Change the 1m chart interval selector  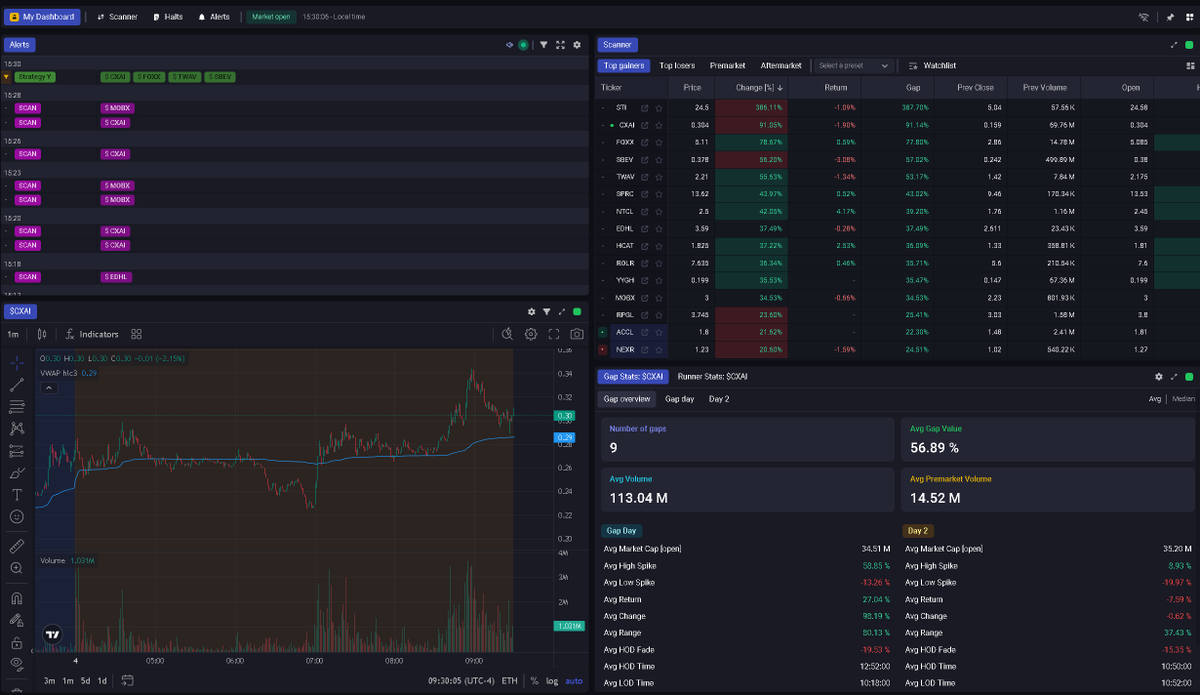pos(13,334)
